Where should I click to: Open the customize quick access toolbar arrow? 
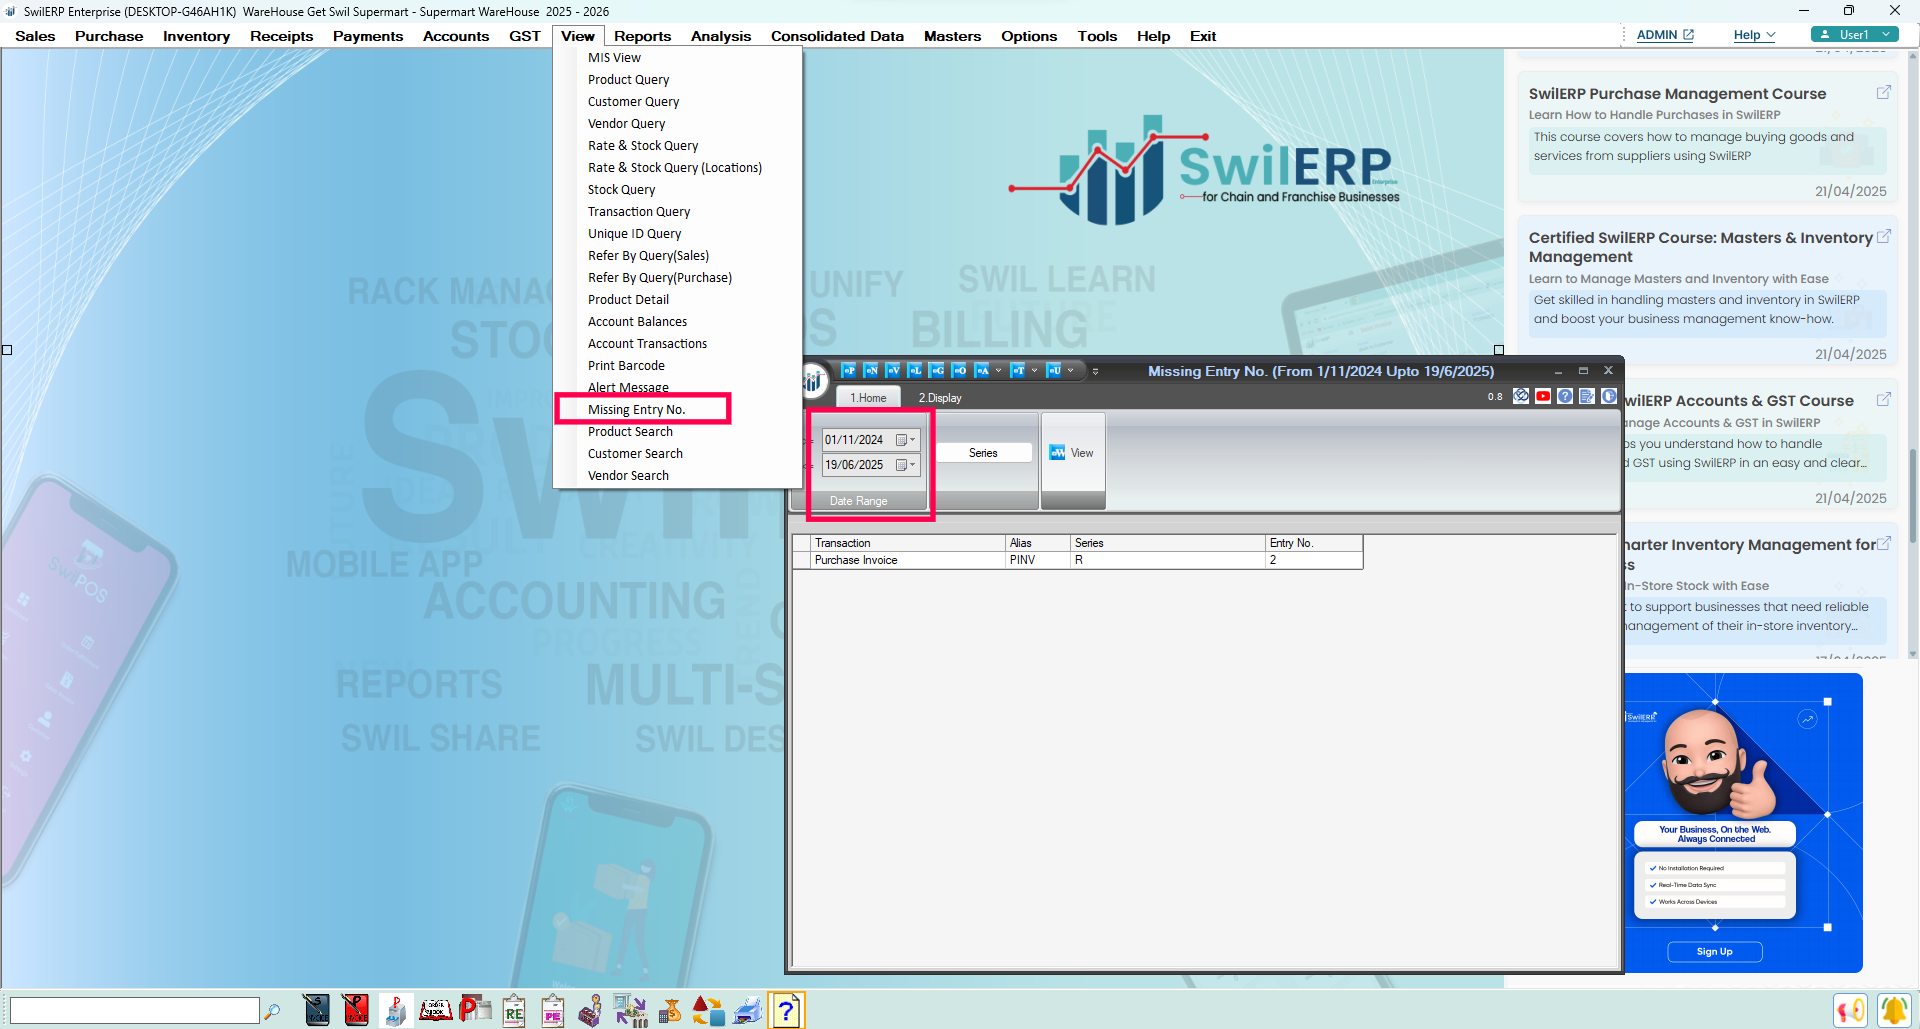click(1095, 371)
